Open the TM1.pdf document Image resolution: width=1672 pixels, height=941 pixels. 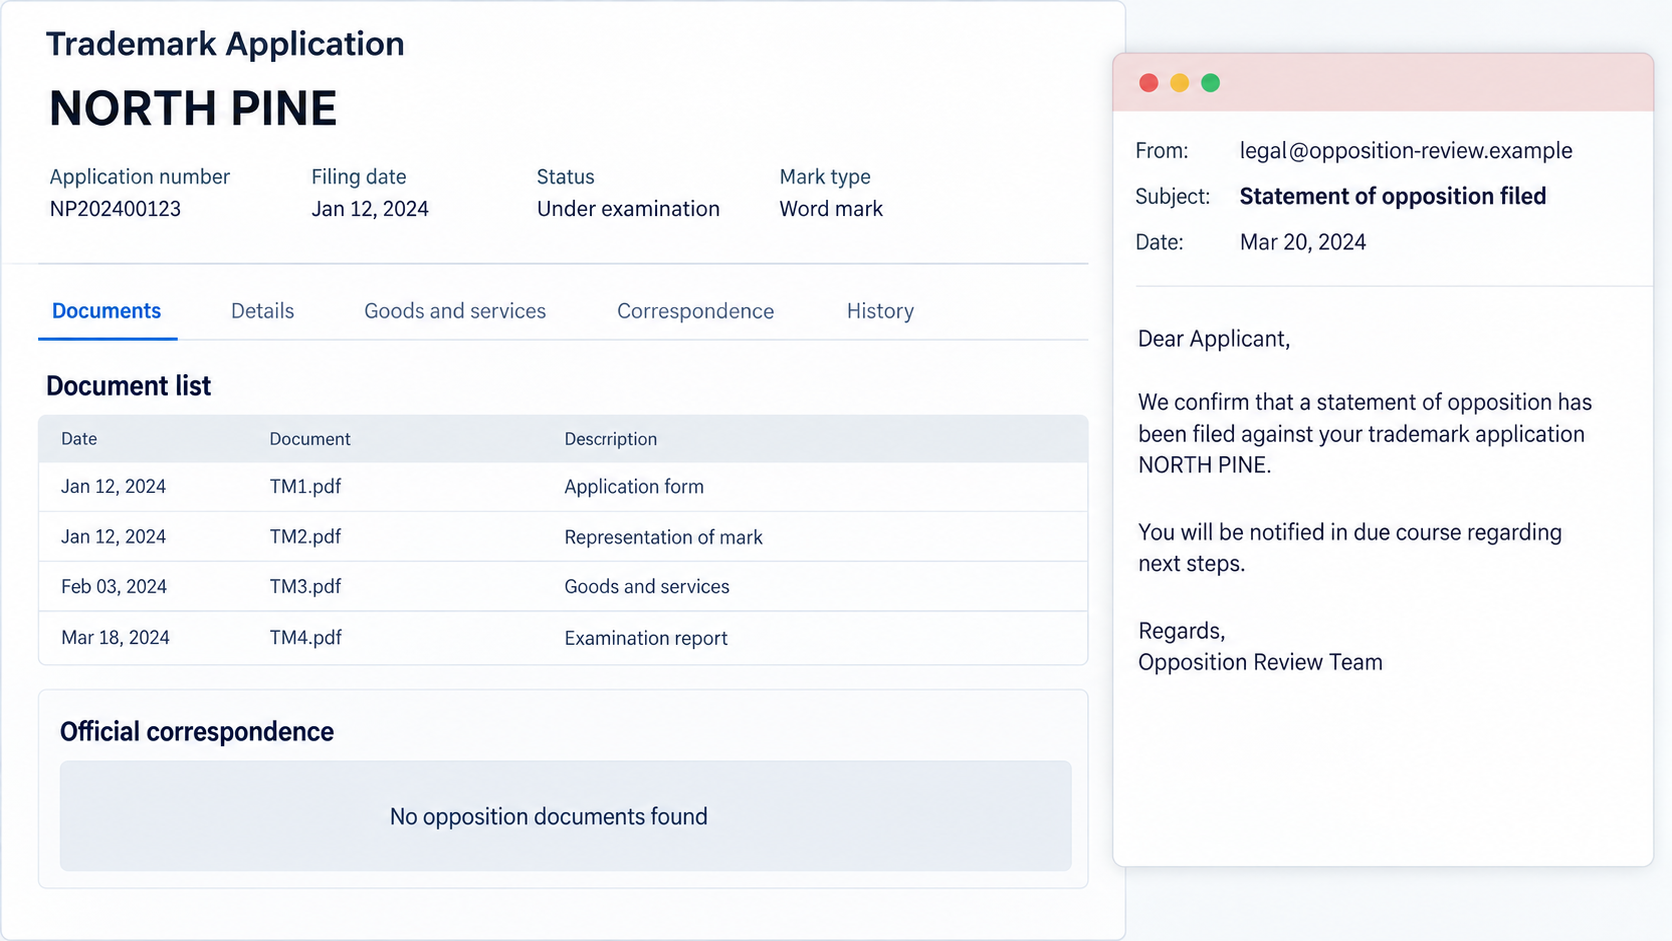[305, 487]
